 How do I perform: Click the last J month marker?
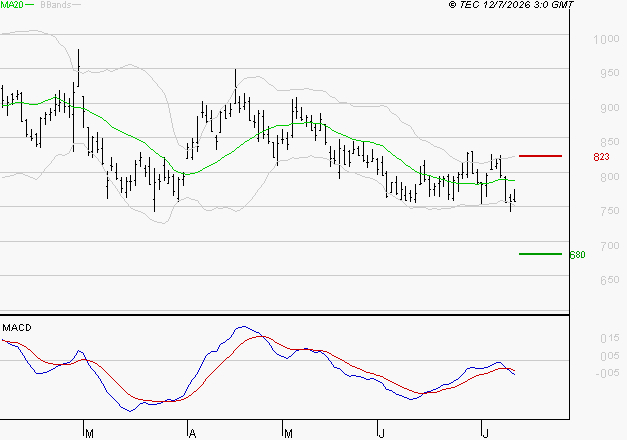click(x=486, y=434)
